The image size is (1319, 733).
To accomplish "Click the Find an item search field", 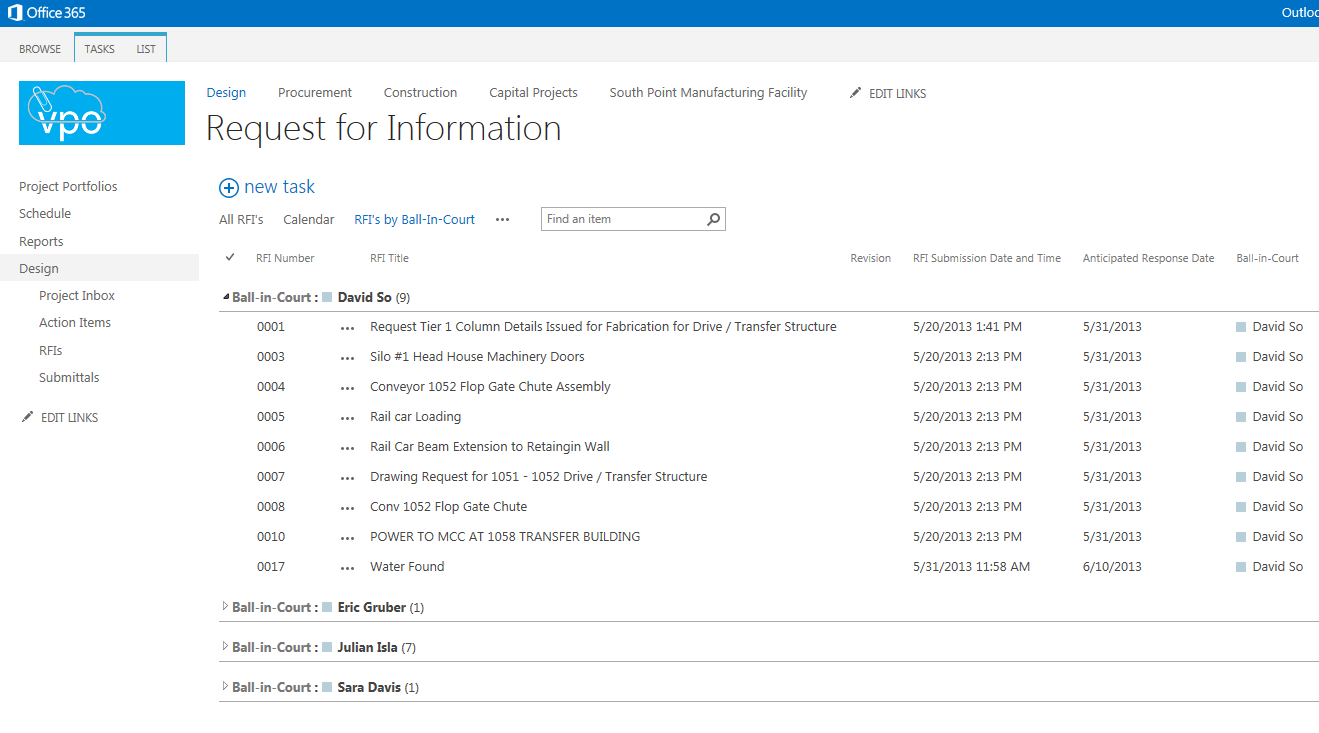I will (x=622, y=219).
